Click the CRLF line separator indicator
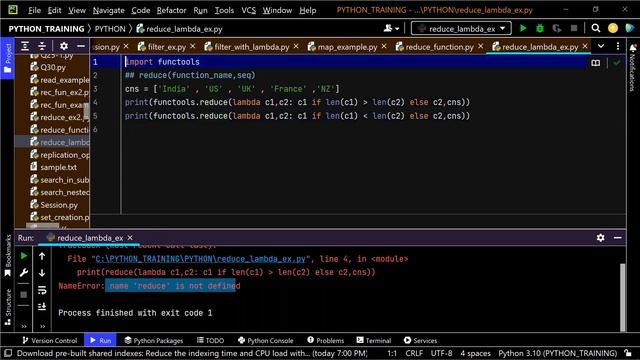This screenshot has width=640, height=360. click(414, 353)
